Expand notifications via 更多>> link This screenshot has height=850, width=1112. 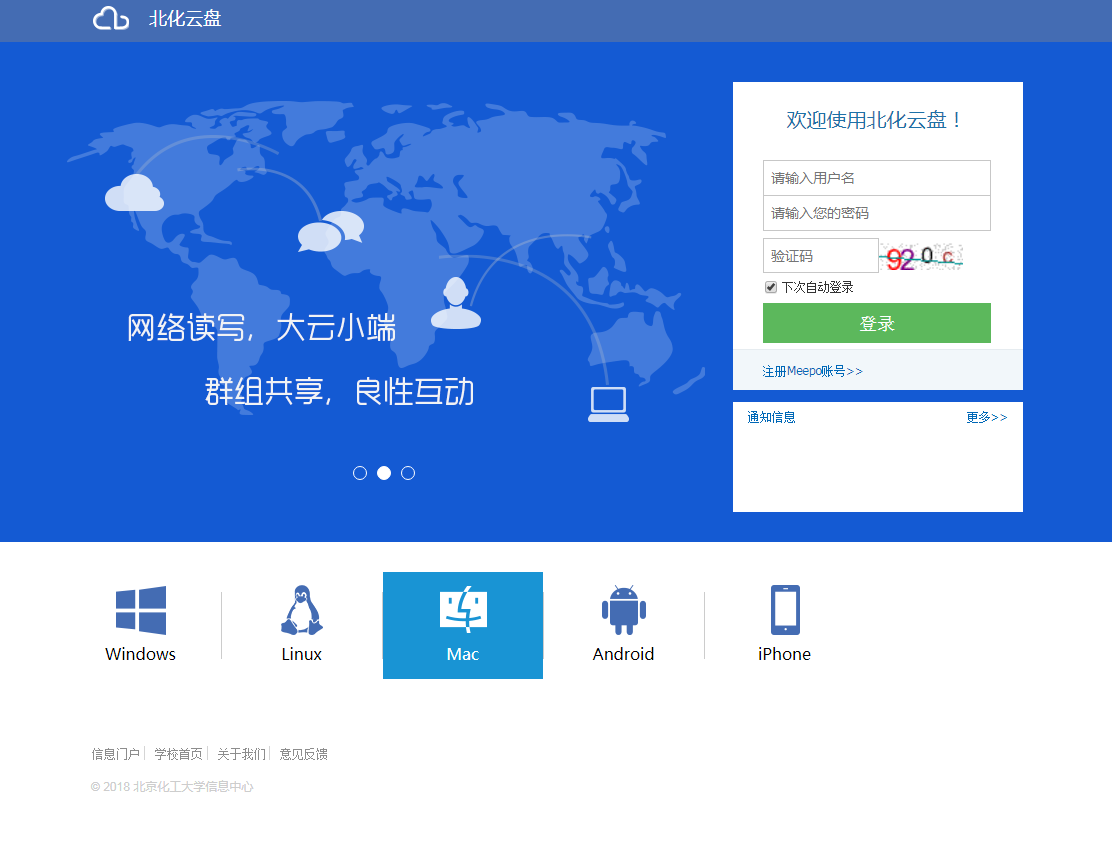(986, 418)
